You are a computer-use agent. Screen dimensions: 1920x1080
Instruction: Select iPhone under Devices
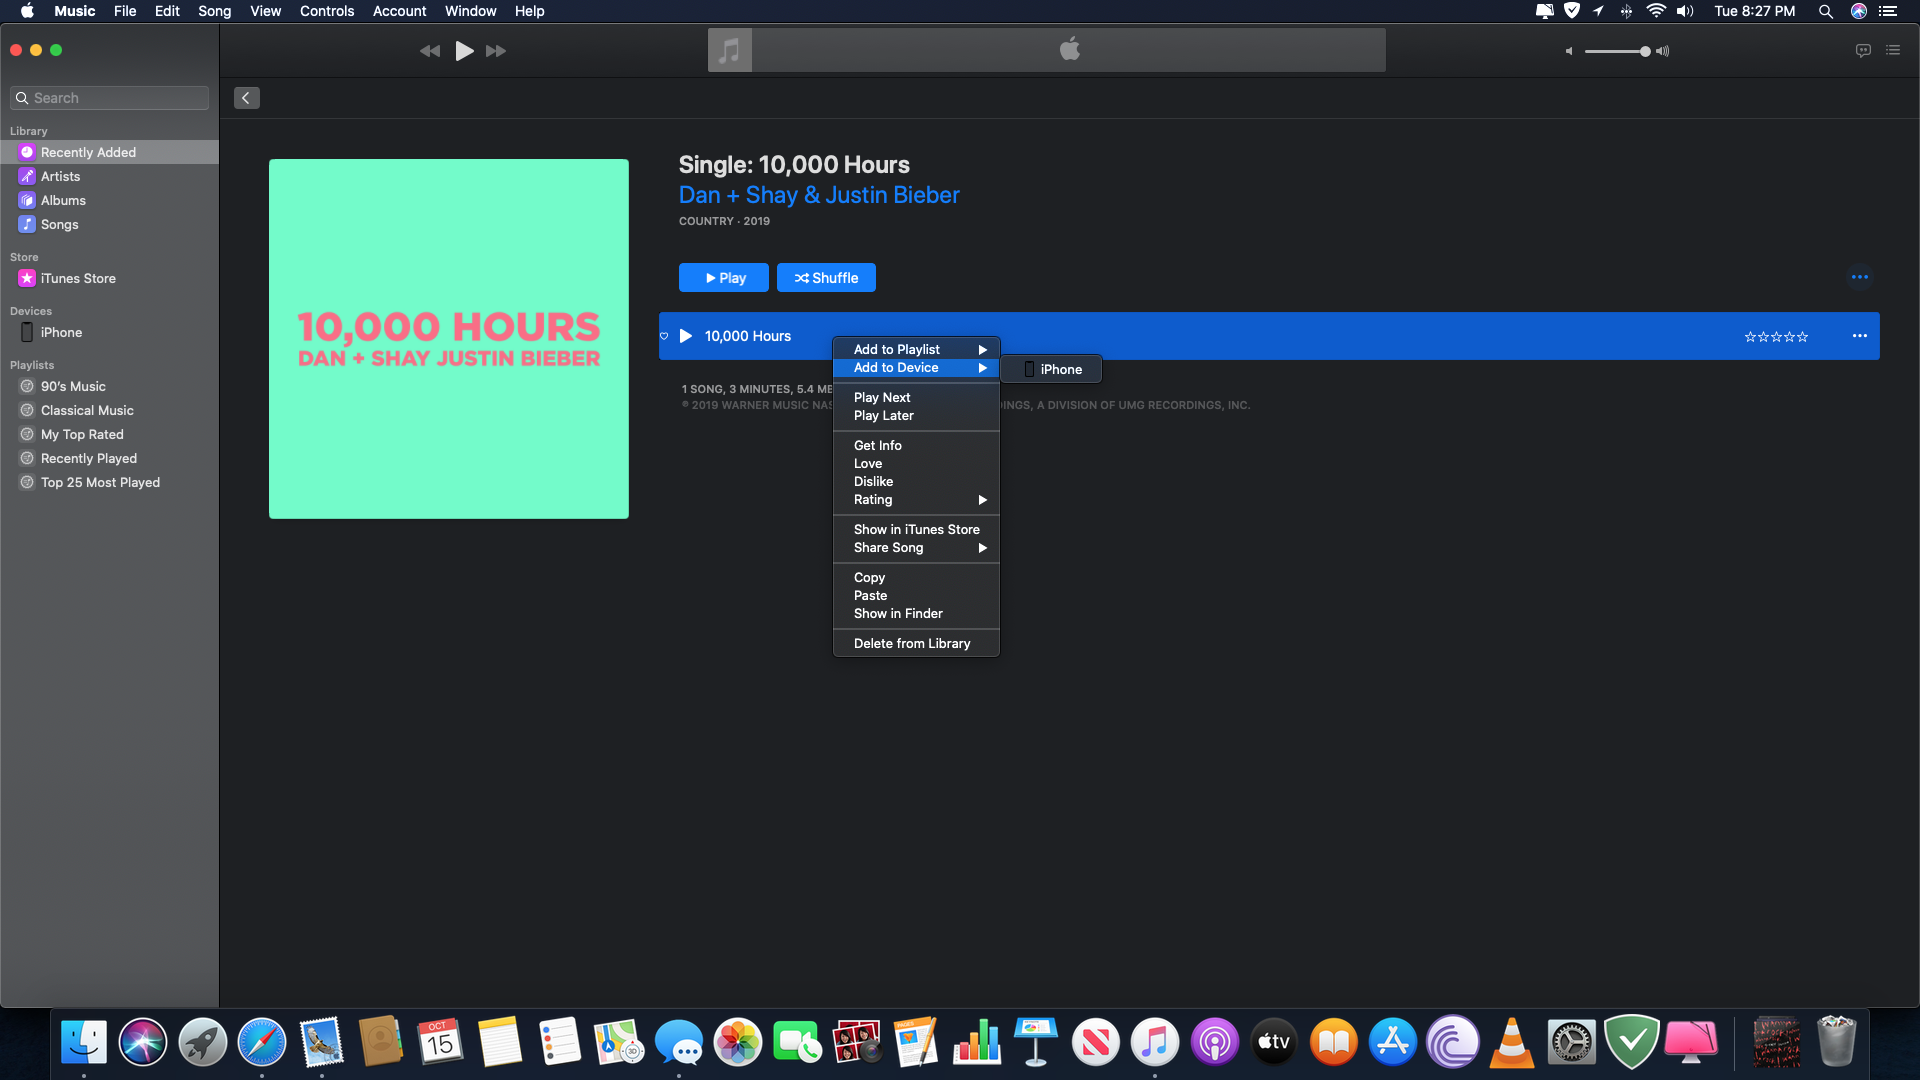tap(110, 332)
